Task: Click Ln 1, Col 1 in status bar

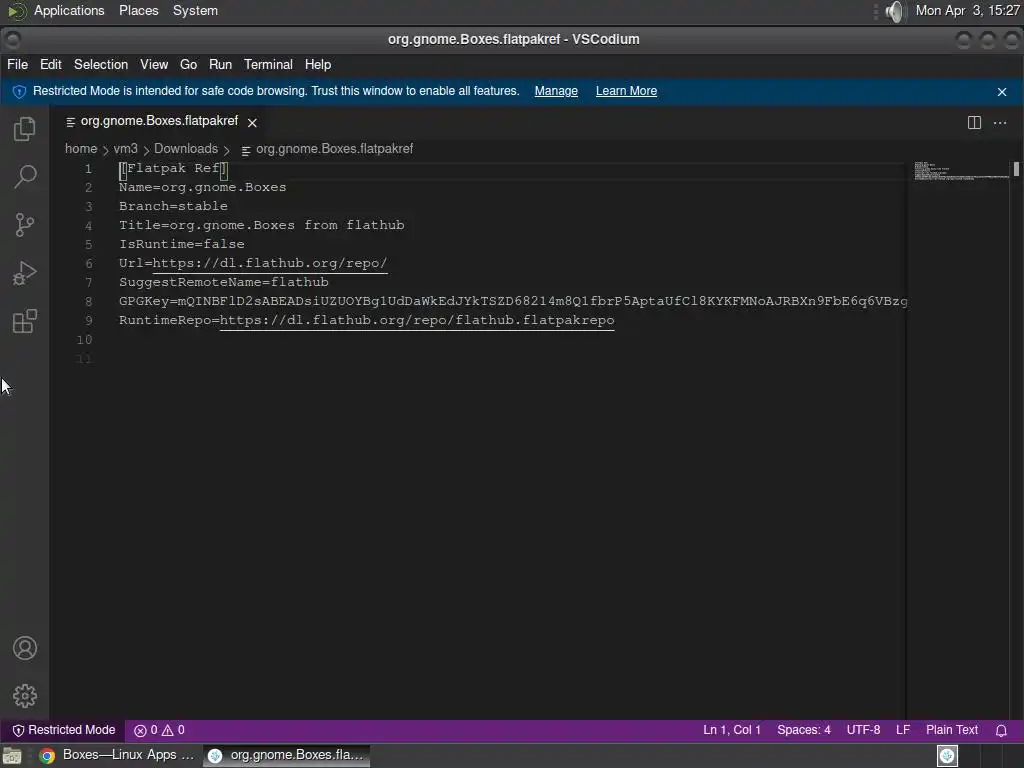Action: 731,730
